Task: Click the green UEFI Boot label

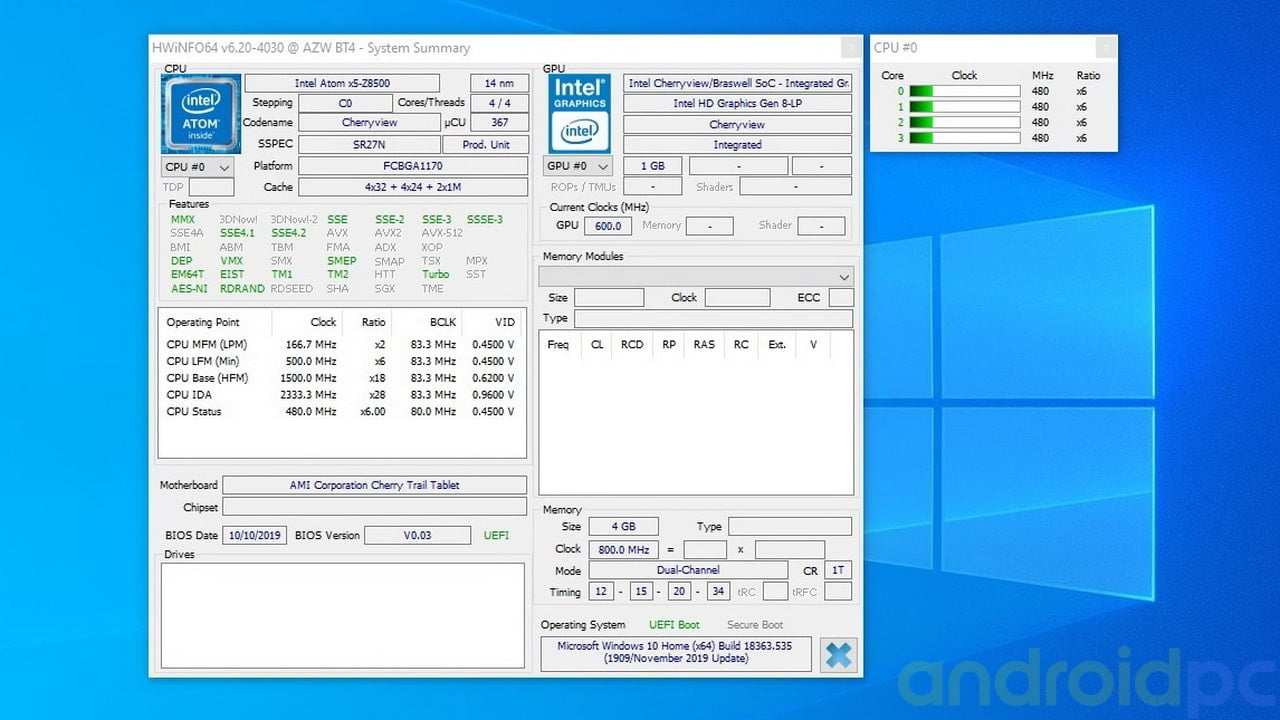Action: (674, 625)
